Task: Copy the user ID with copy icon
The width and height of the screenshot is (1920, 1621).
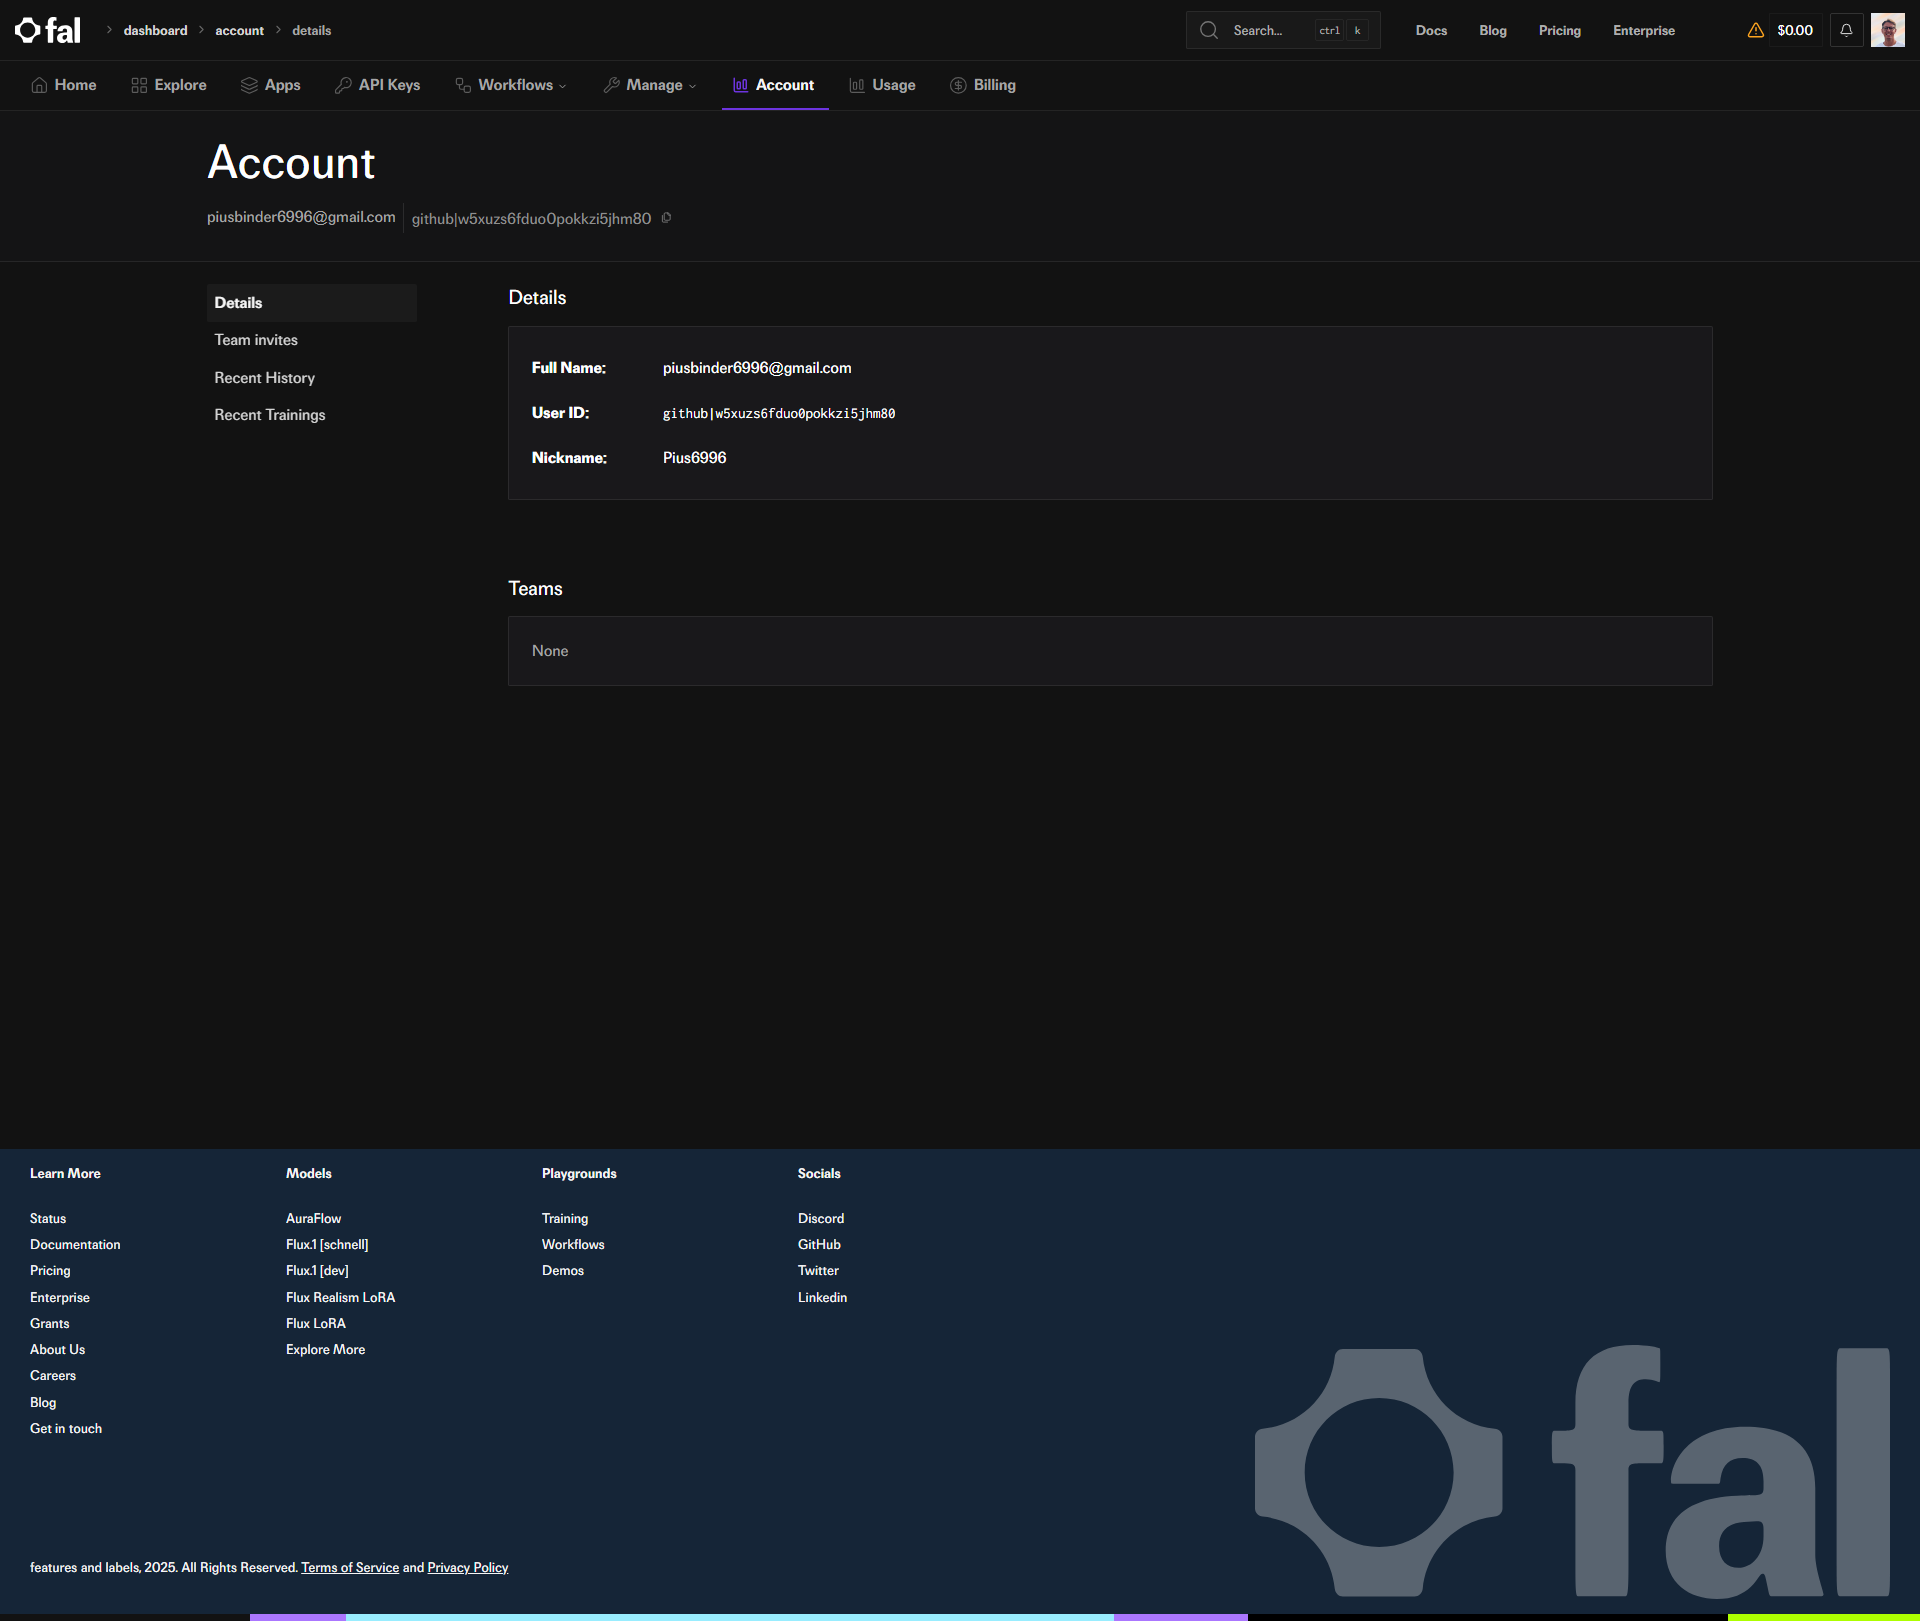Action: pyautogui.click(x=666, y=218)
